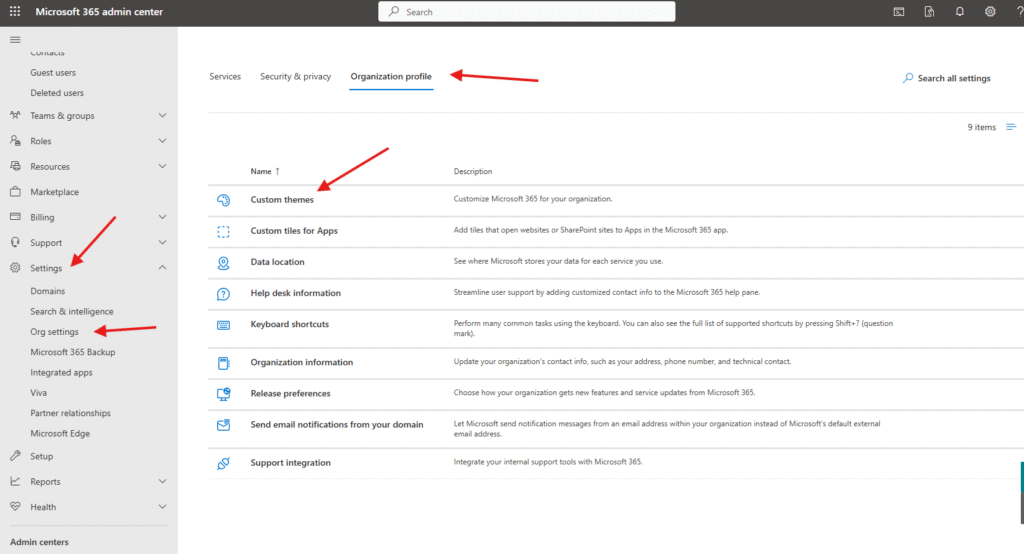The width and height of the screenshot is (1024, 554).
Task: Open Release preferences setting
Action: [290, 393]
